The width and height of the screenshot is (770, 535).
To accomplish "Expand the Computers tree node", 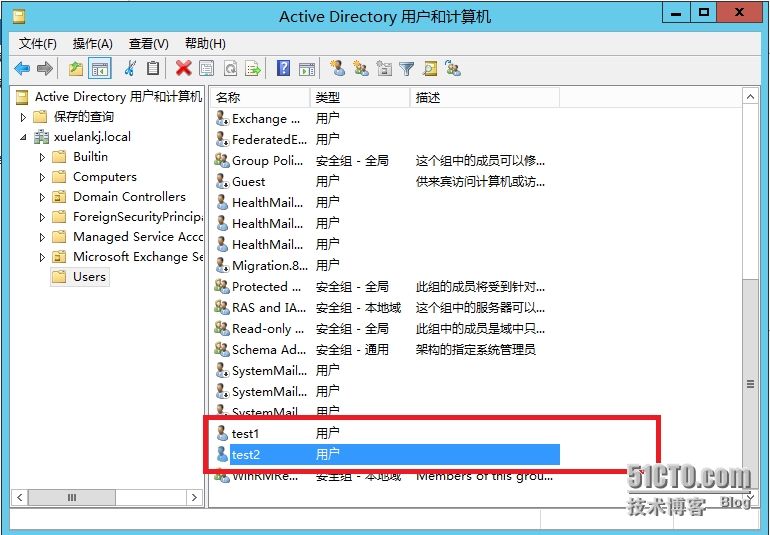I will [42, 177].
